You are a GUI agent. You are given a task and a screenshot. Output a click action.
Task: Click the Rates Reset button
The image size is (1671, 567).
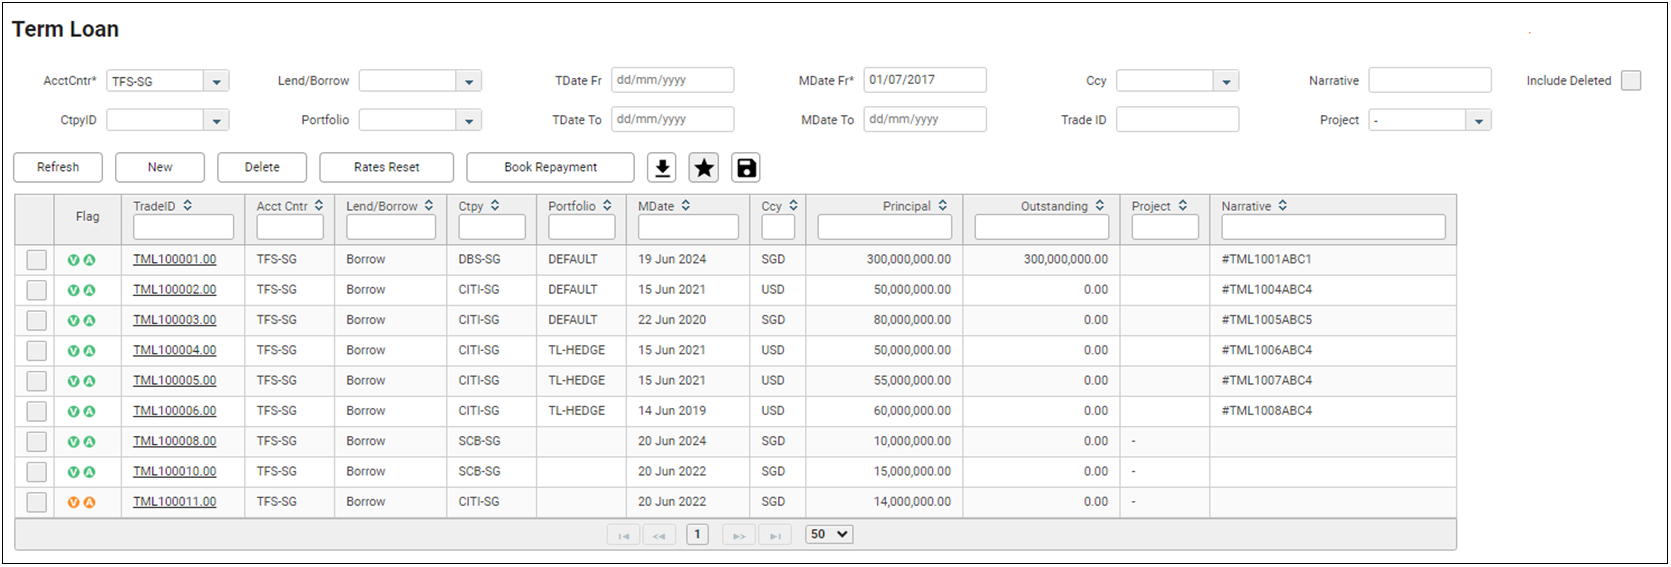point(386,167)
